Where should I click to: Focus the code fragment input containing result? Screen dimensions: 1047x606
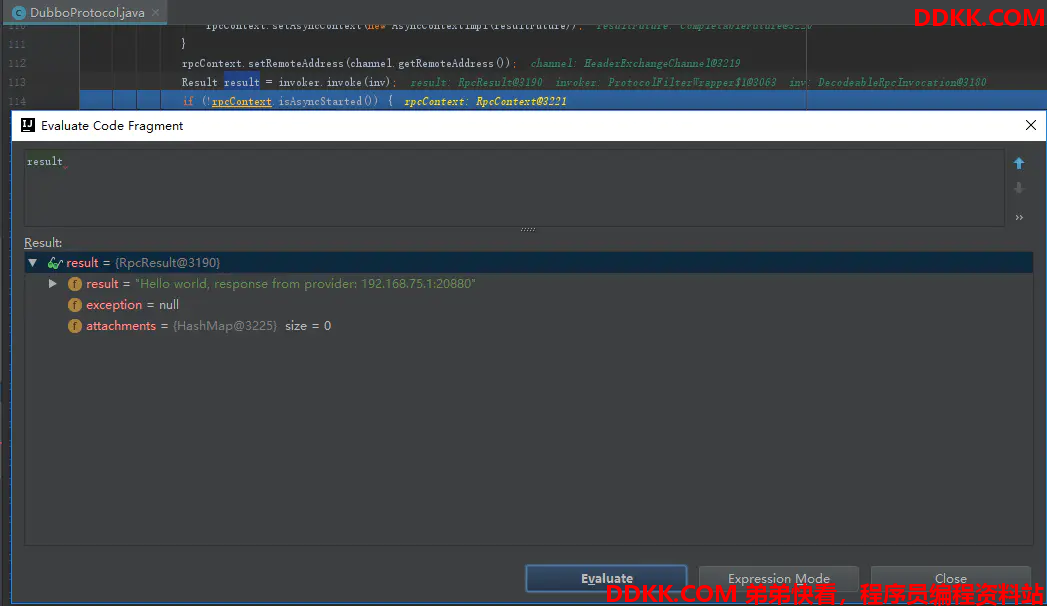(x=514, y=188)
